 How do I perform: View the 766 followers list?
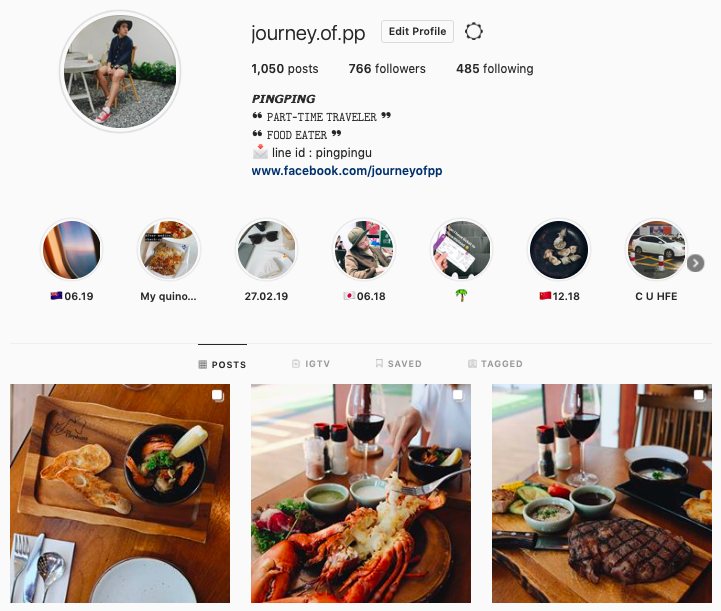tap(387, 69)
